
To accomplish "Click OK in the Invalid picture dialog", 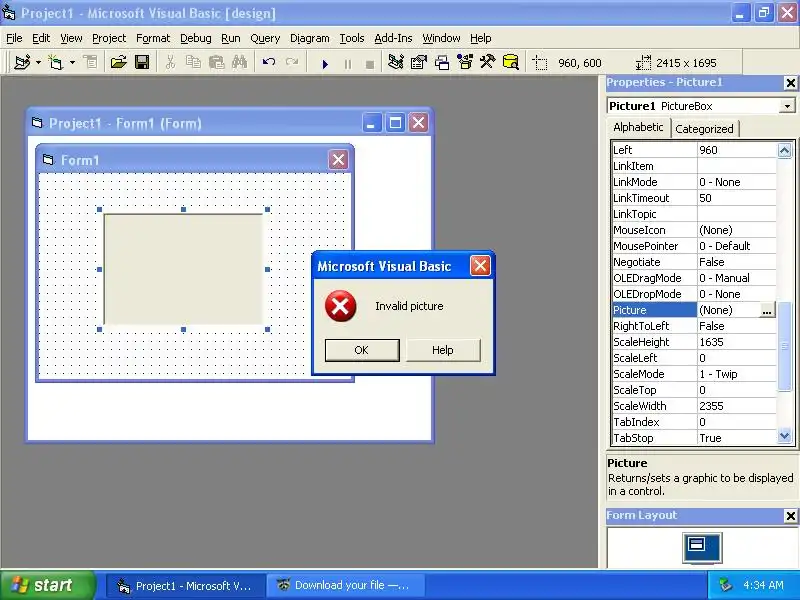I will click(362, 350).
